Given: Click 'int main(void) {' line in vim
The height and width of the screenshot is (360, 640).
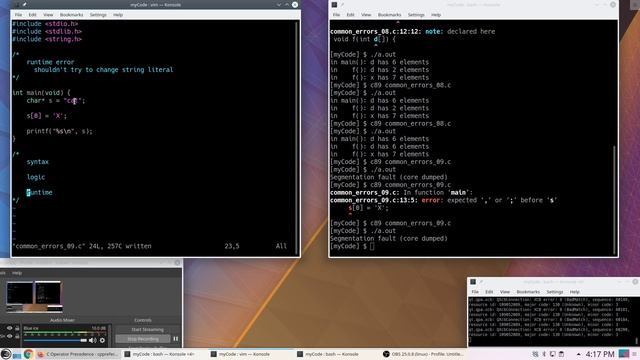Looking at the screenshot, I should [41, 93].
